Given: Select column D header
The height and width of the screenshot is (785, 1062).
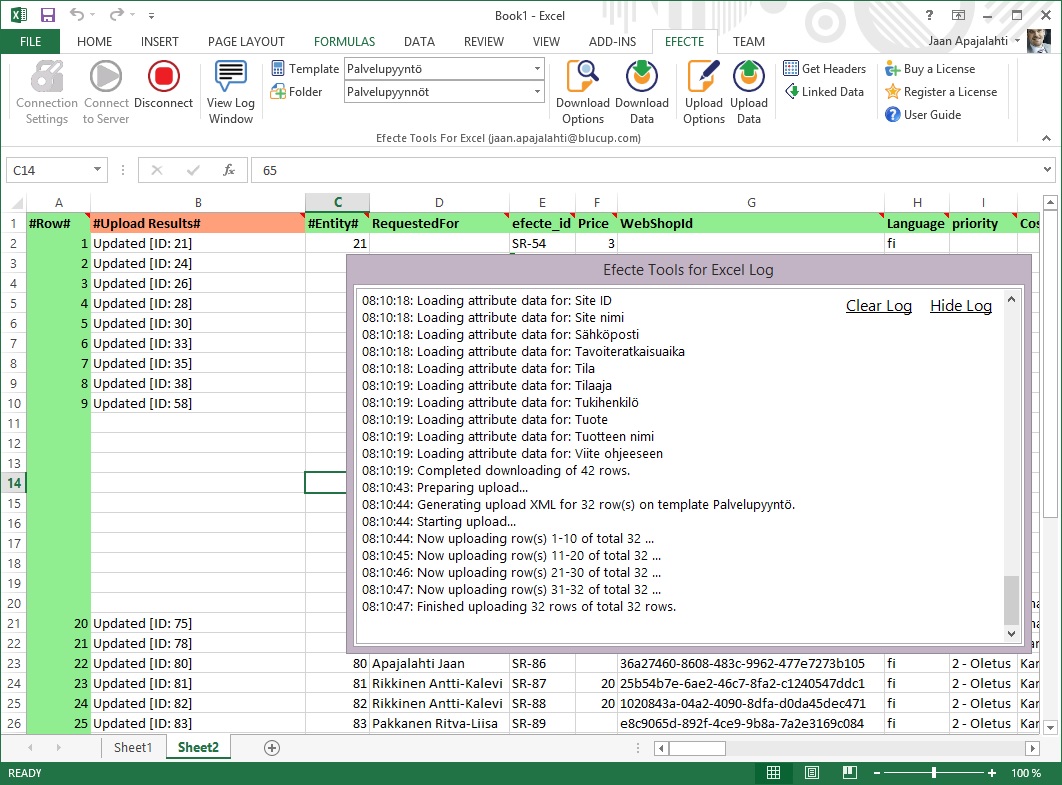Looking at the screenshot, I should click(x=439, y=203).
